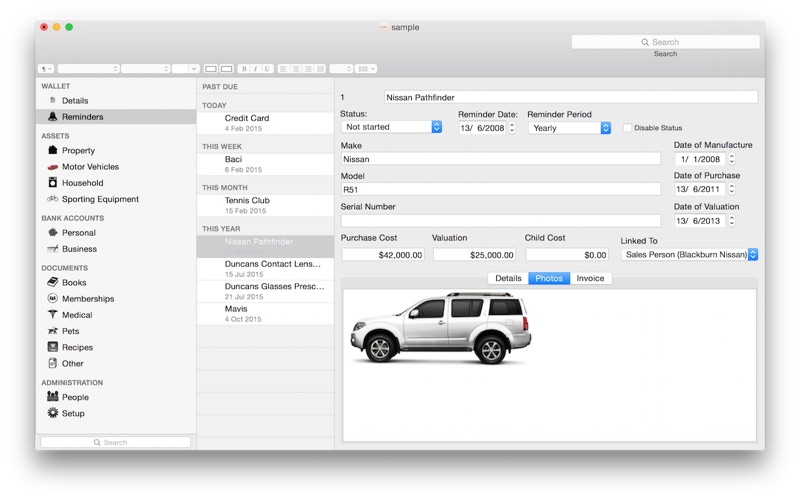Adjust Date of Manufacture stepper
Screen dimensions: 800x500
(x=732, y=159)
